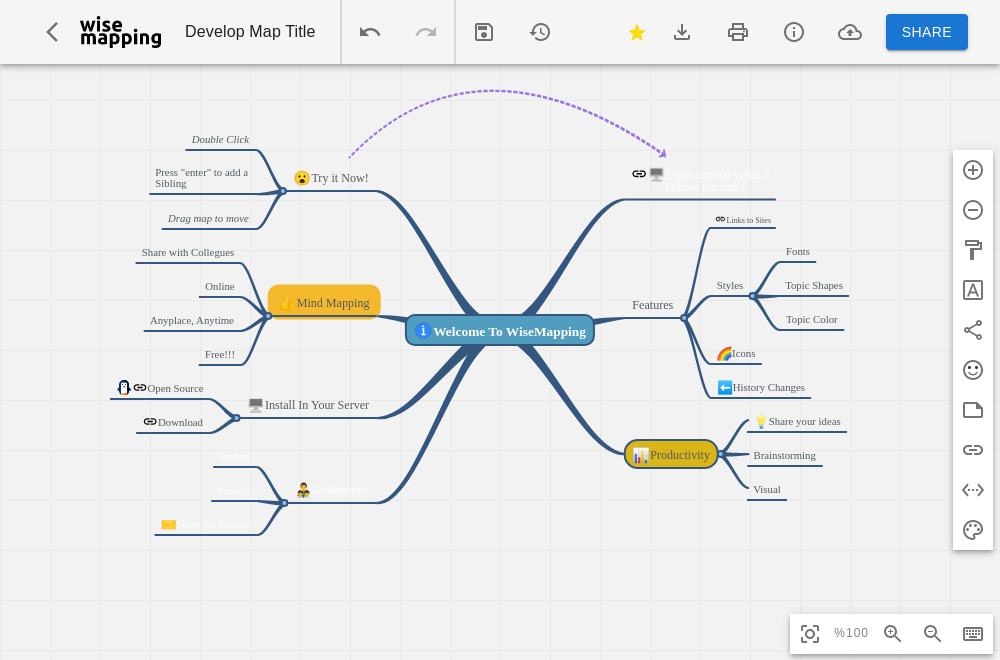This screenshot has height=660, width=1000.
Task: Open the connection style tool
Action: [x=973, y=330]
